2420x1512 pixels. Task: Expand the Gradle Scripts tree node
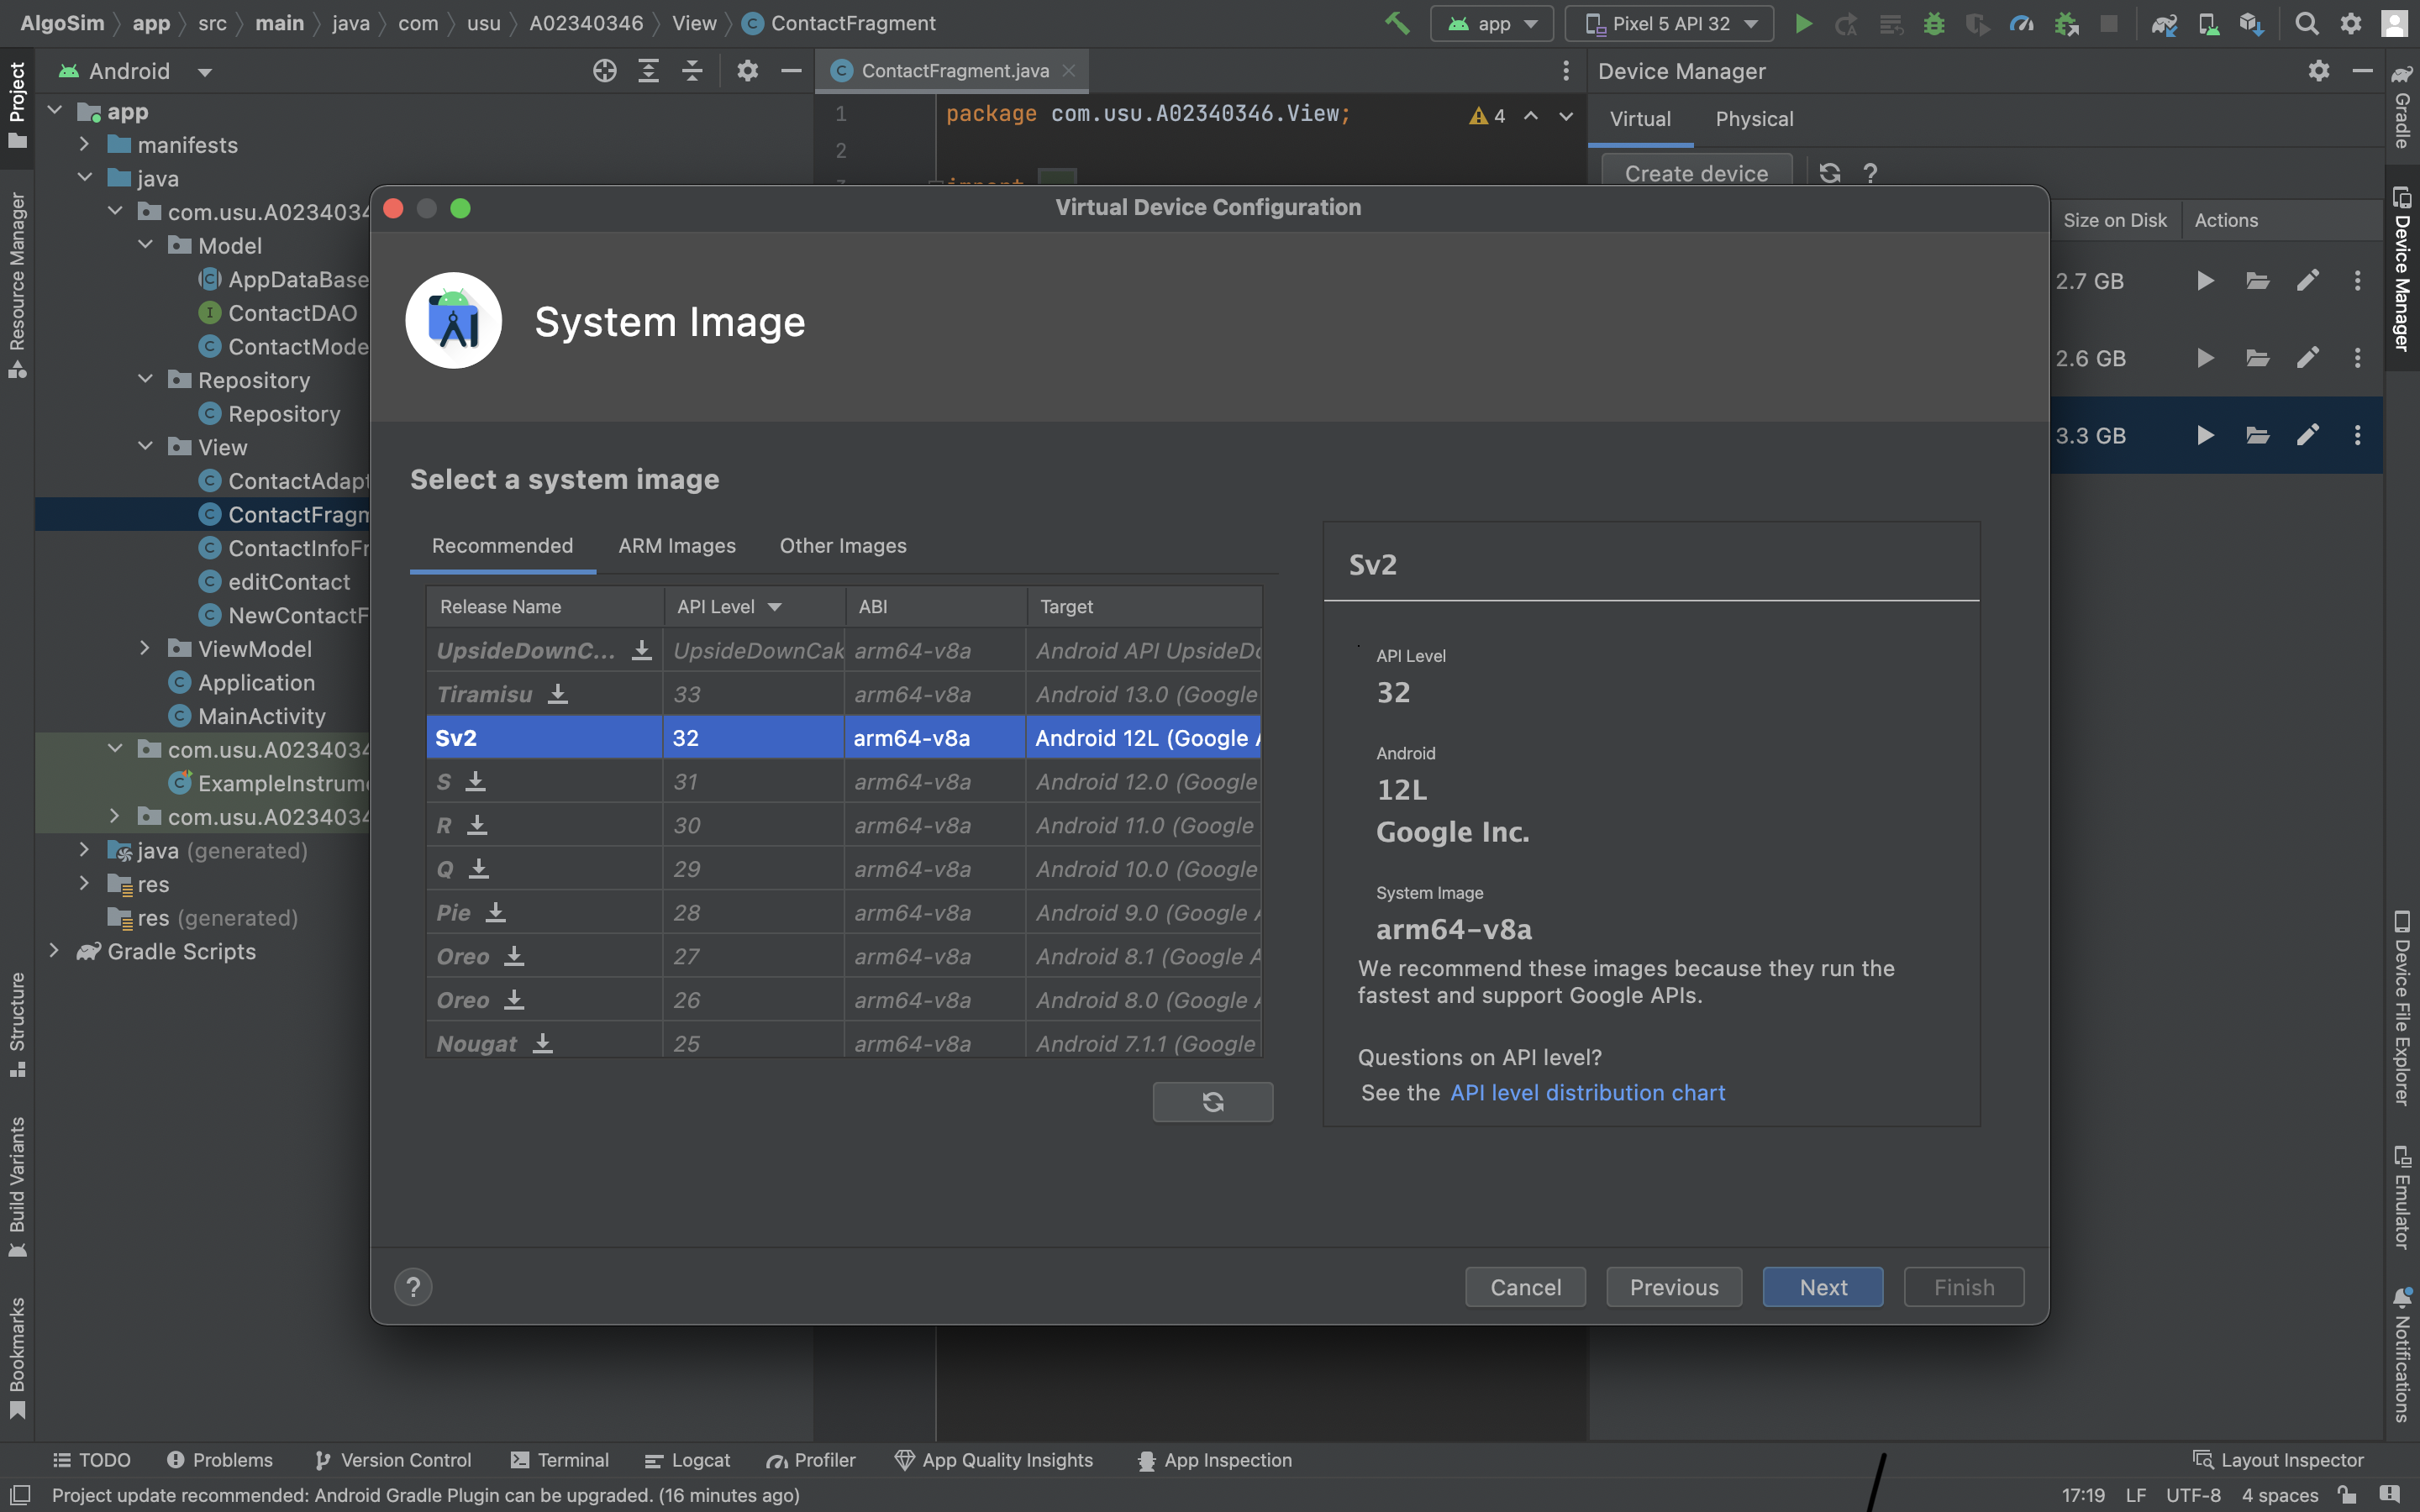[55, 951]
